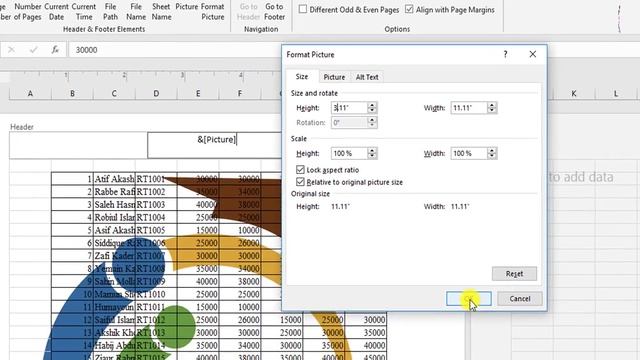Click cell containing Atif Akash
This screenshot has width=640, height=360.
point(114,179)
